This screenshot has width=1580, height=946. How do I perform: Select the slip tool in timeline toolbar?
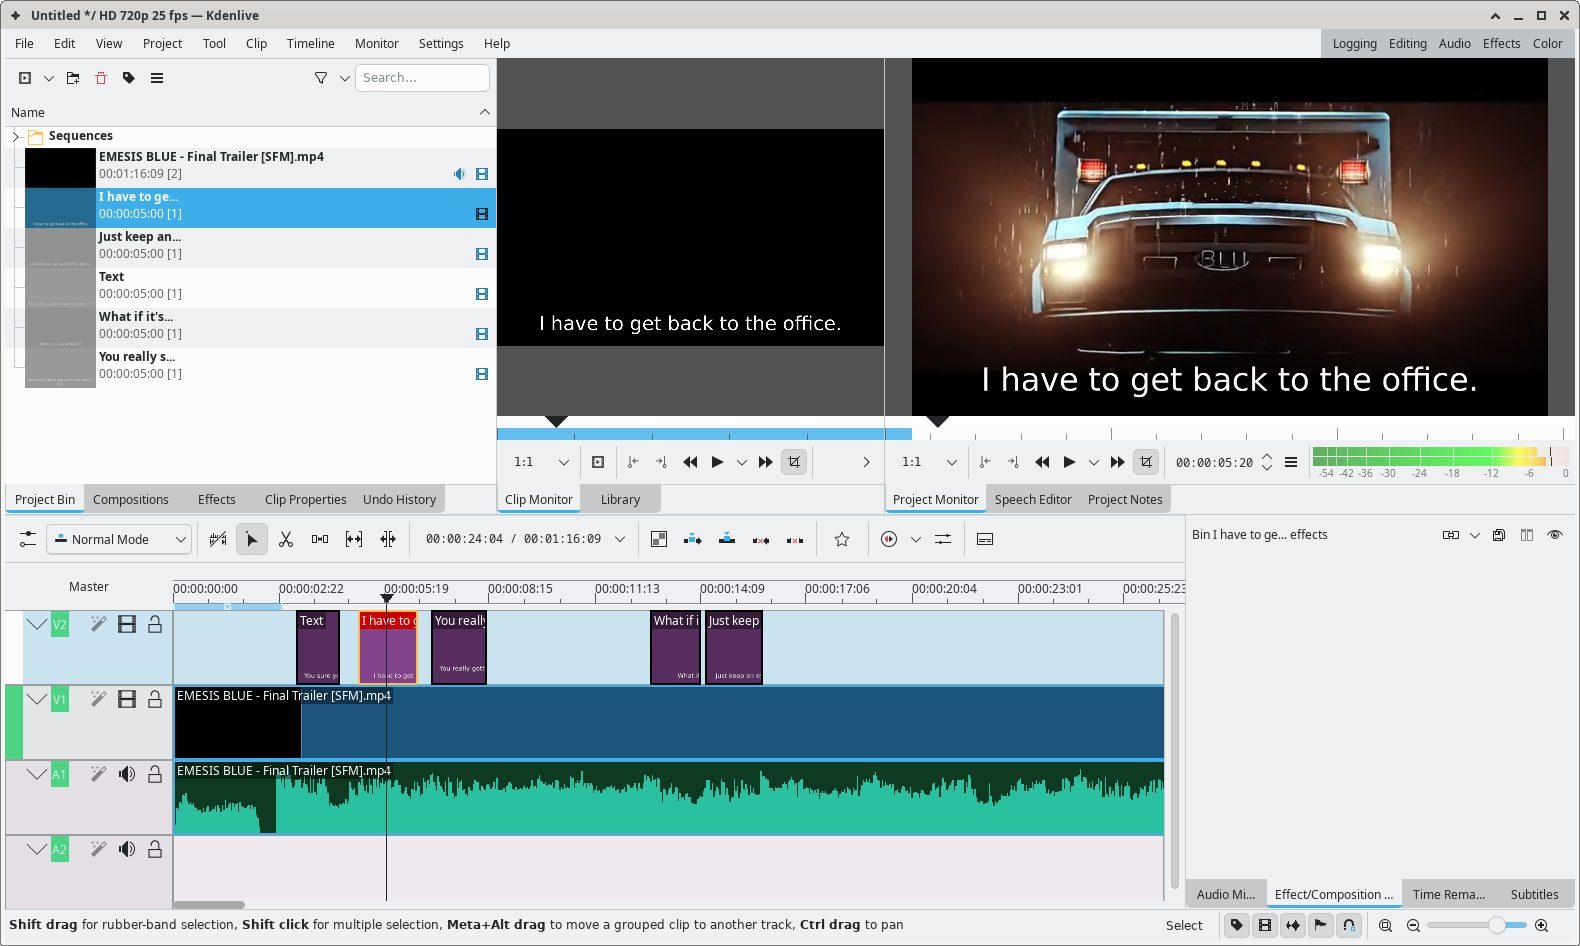(354, 539)
